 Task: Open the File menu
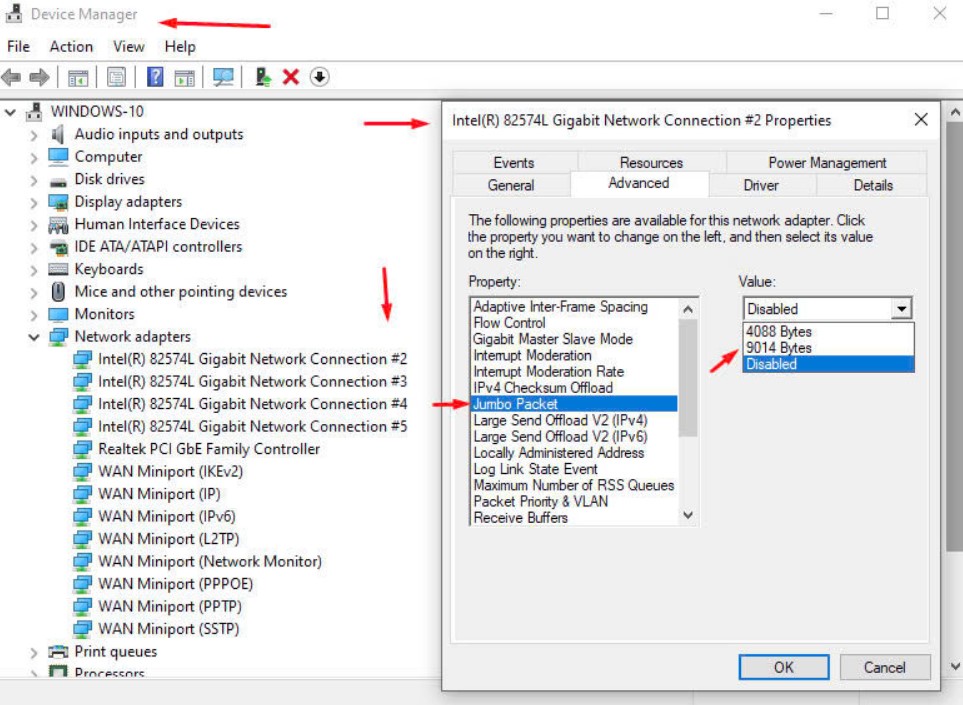tap(18, 47)
